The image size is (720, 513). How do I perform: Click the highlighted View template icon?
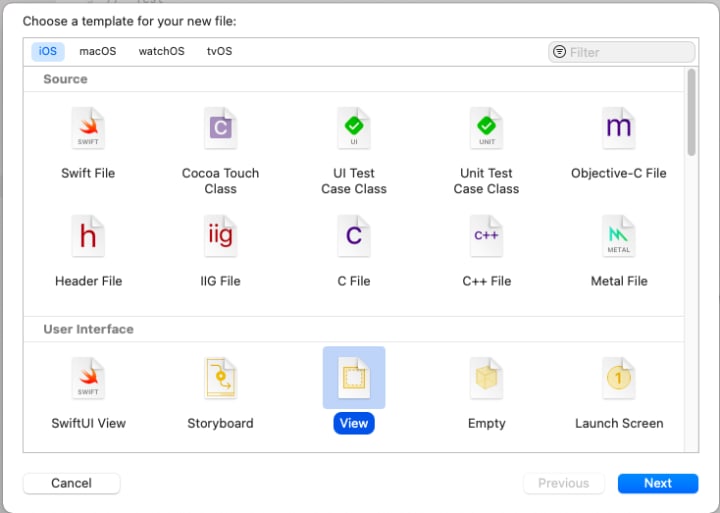[x=354, y=378]
